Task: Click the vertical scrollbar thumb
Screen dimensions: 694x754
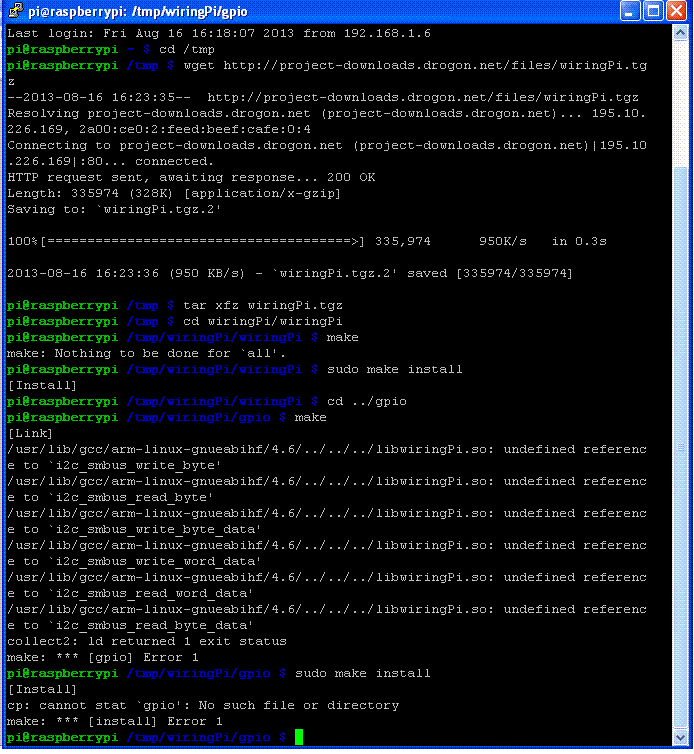Action: coord(680,447)
